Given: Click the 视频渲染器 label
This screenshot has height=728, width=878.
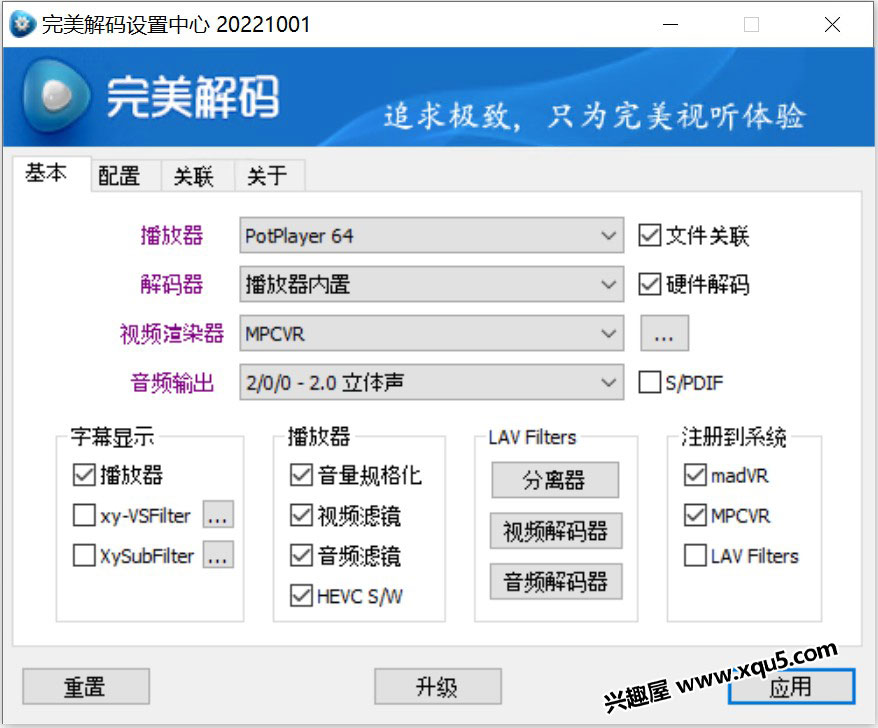Looking at the screenshot, I should tap(172, 334).
